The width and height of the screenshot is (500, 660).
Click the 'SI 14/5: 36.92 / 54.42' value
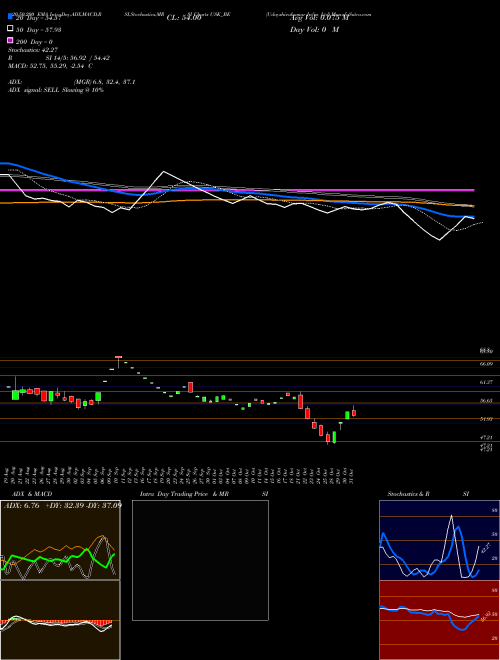point(77,58)
